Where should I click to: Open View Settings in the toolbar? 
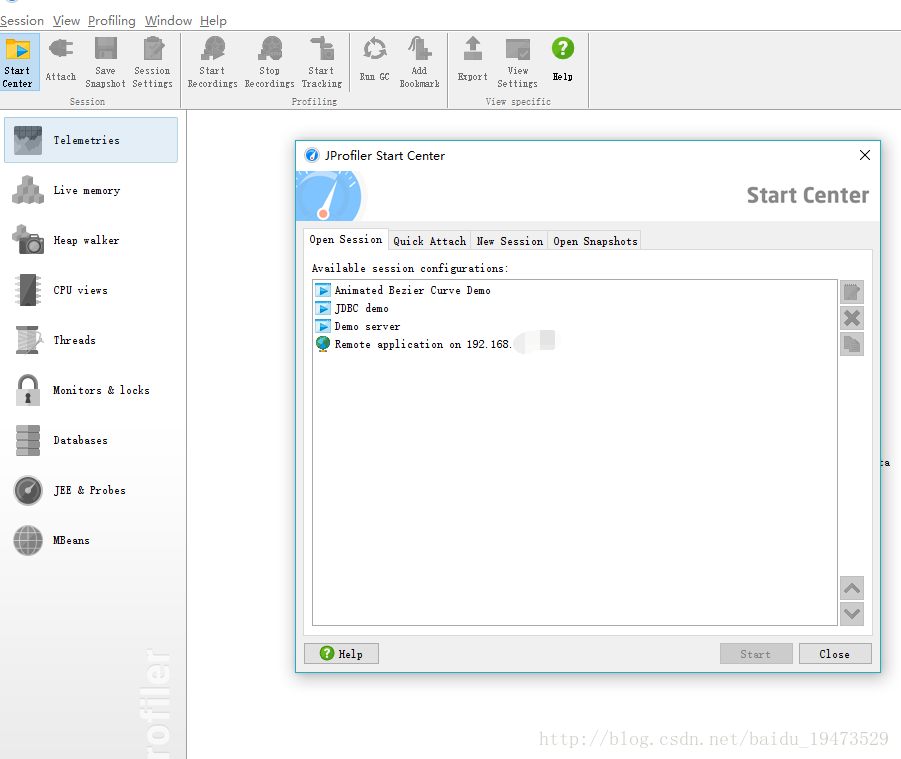(518, 62)
